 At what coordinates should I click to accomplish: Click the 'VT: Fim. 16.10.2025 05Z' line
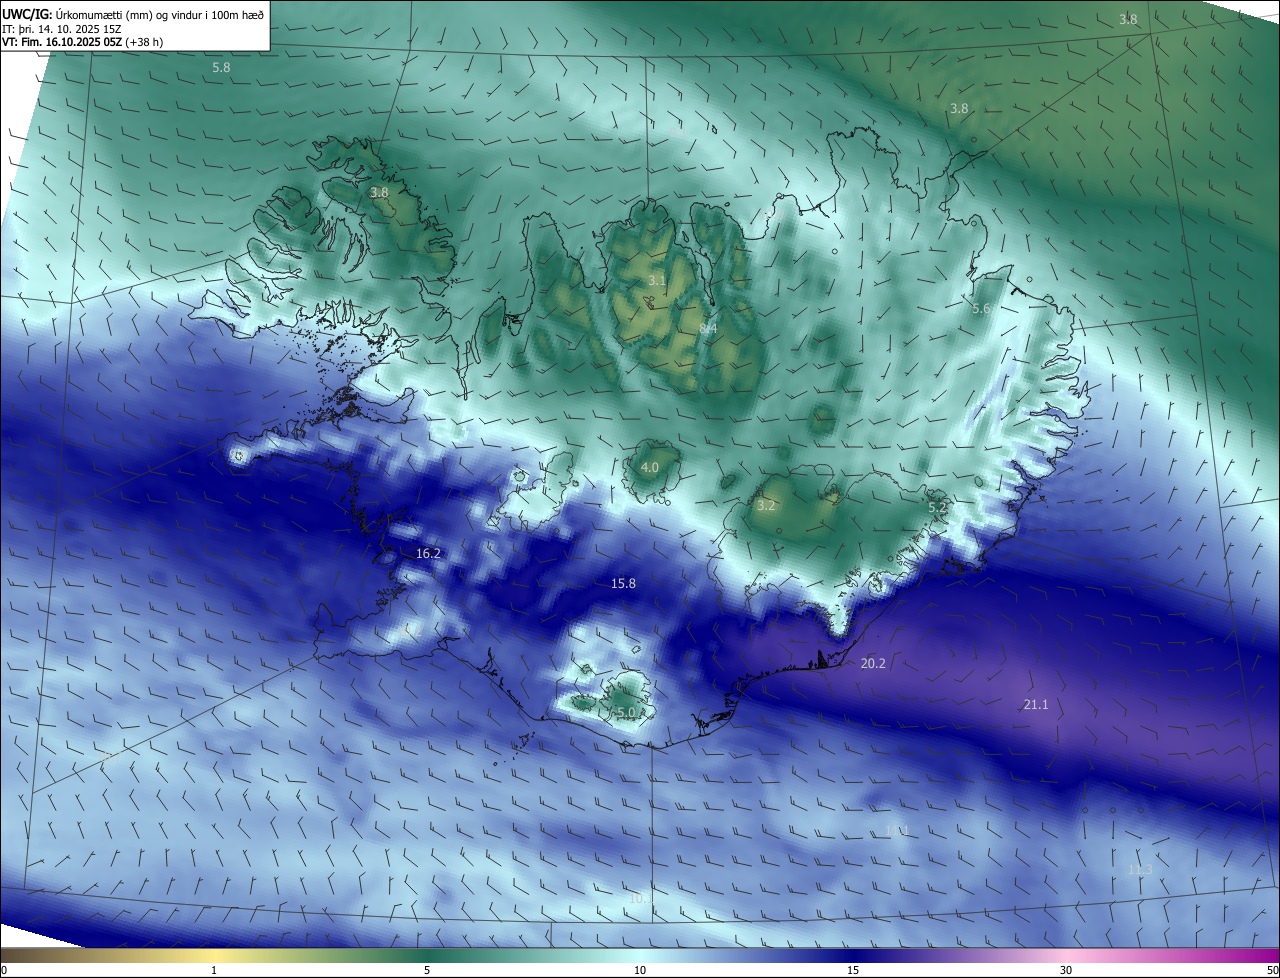(x=62, y=41)
